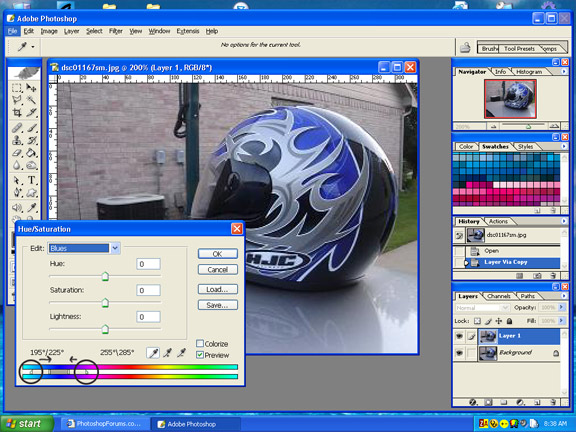The image size is (576, 432).
Task: Click the Lightness value field
Action: click(x=148, y=317)
